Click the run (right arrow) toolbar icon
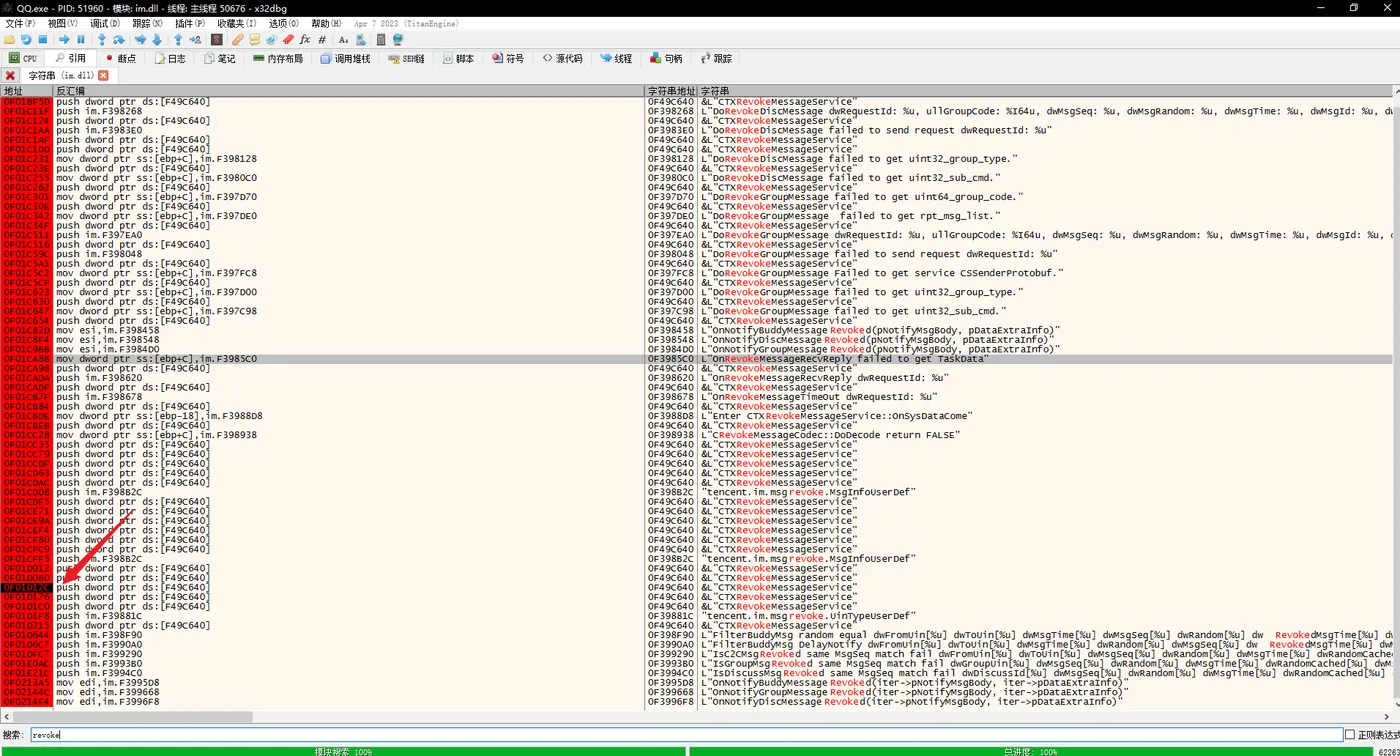This screenshot has width=1400, height=756. (x=64, y=40)
